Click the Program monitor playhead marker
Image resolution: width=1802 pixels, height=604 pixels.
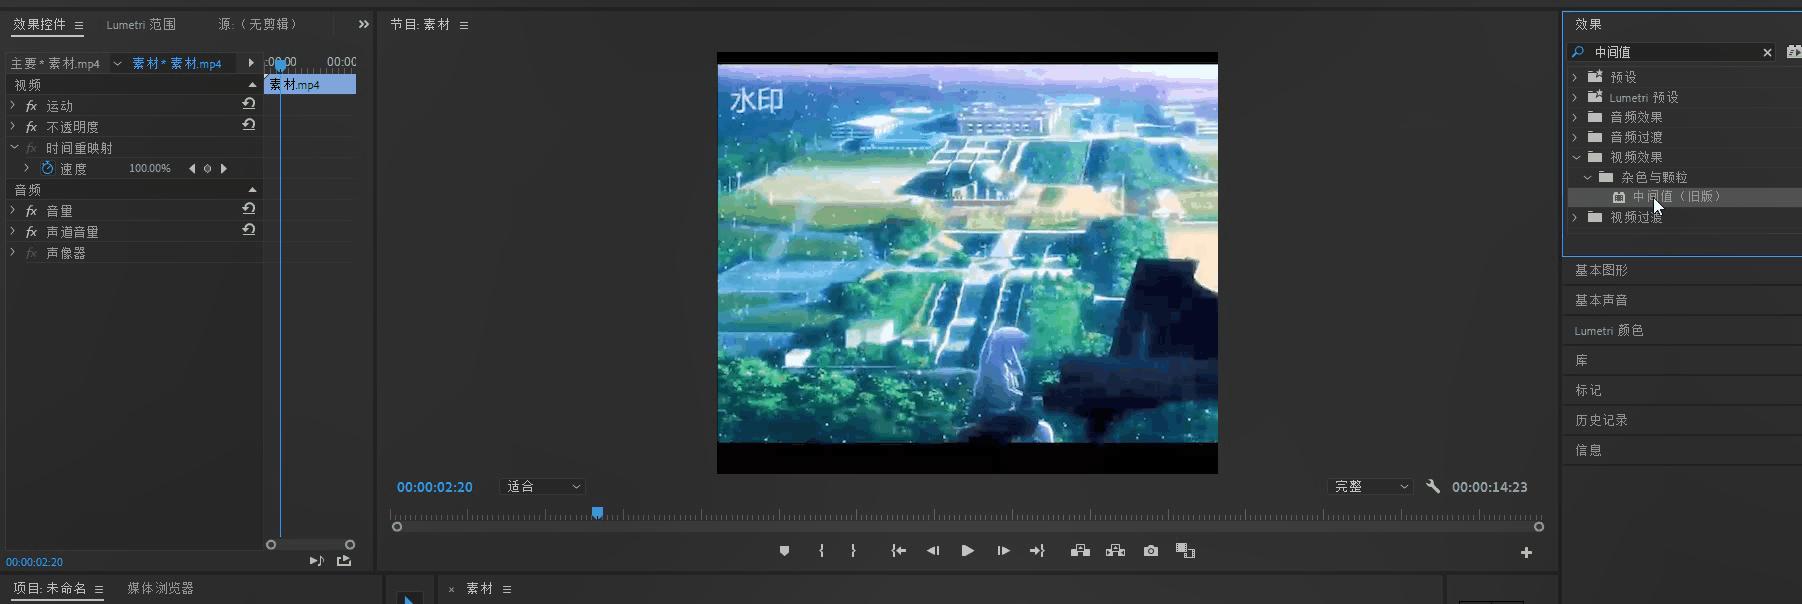pos(597,512)
